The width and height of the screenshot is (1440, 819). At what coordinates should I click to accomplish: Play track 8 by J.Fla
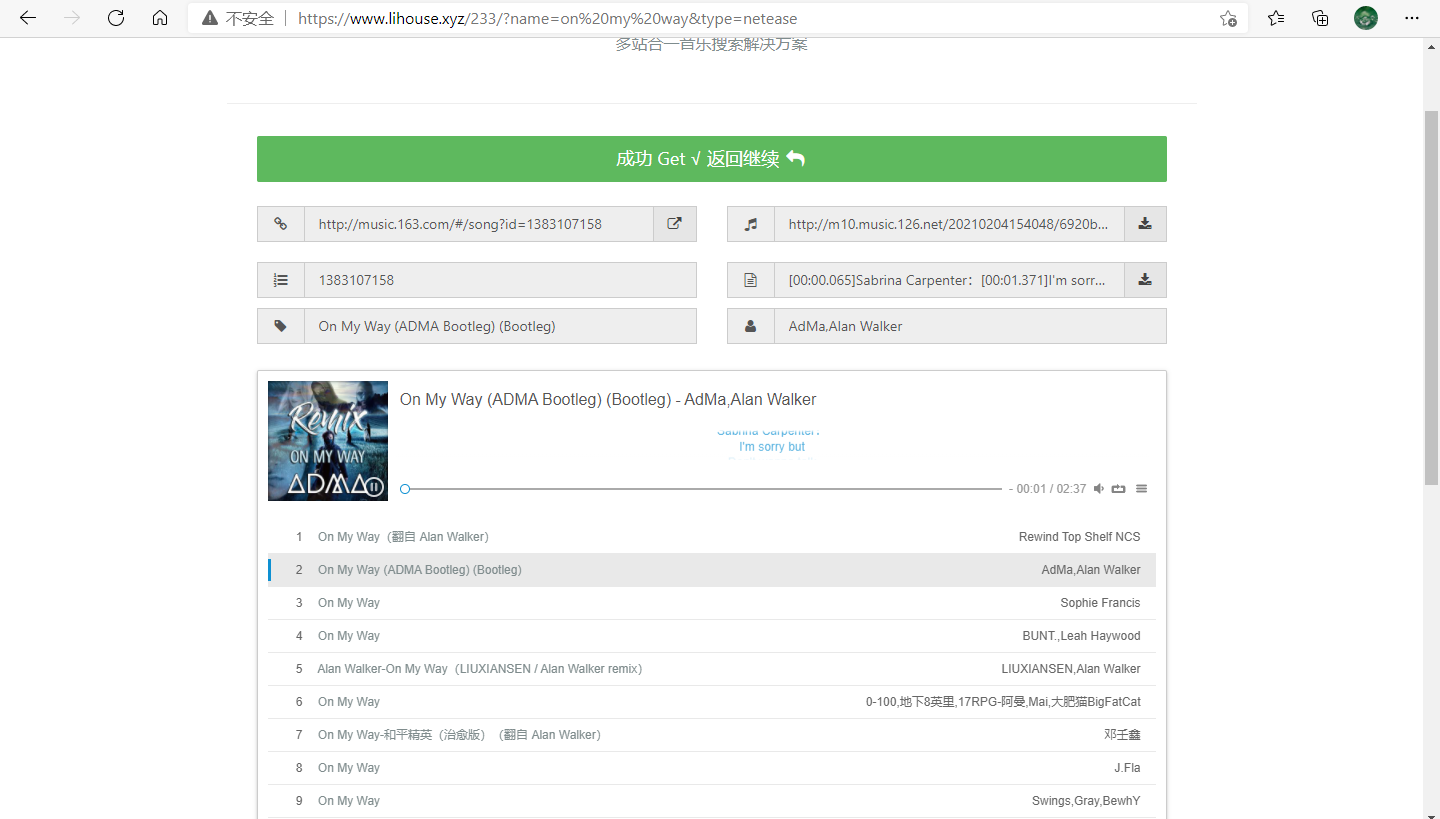point(712,768)
